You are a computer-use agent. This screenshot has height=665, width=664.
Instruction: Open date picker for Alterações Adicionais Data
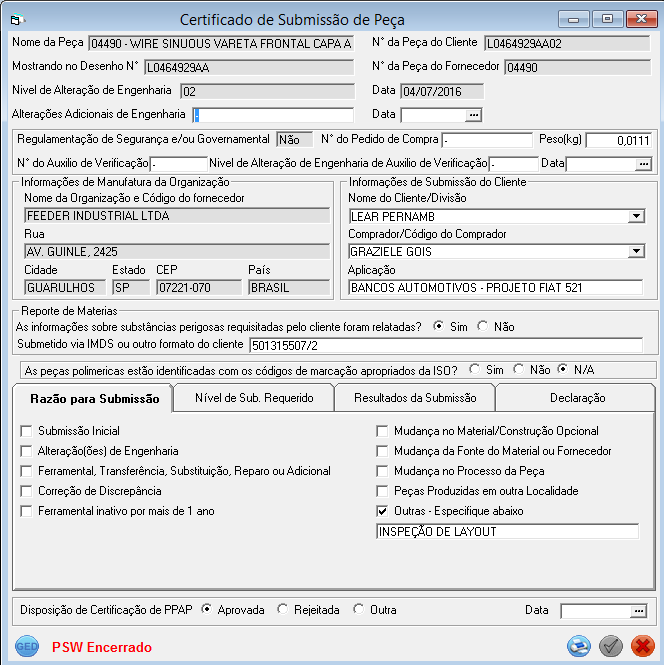point(474,115)
